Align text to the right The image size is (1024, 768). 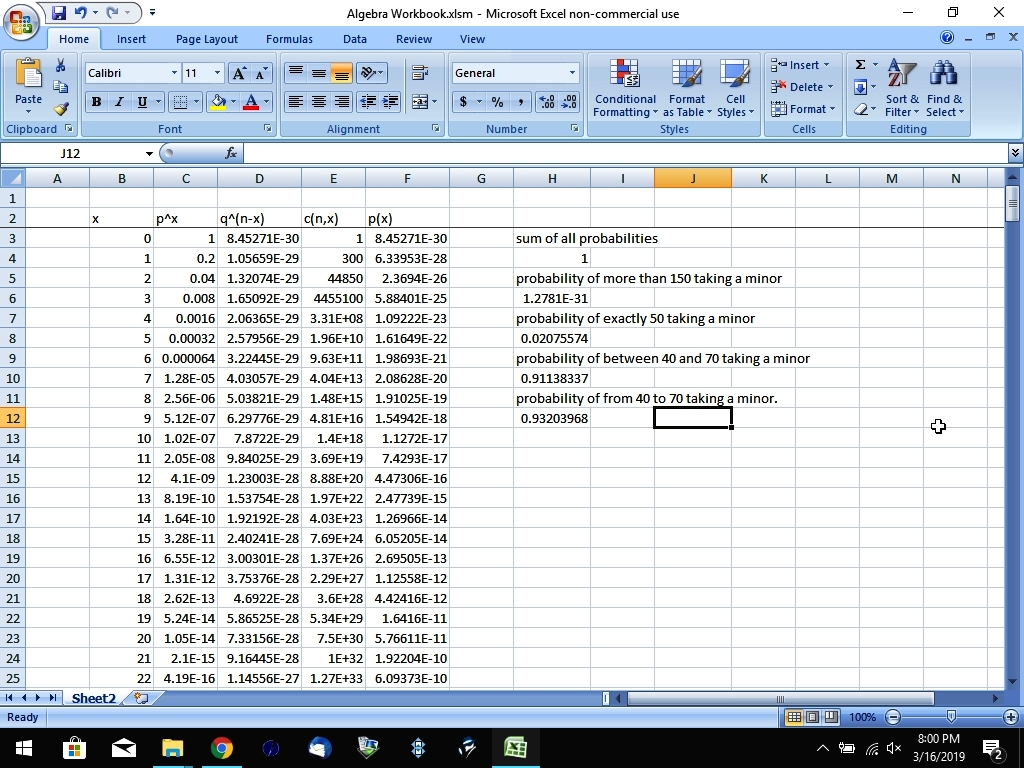click(x=342, y=101)
